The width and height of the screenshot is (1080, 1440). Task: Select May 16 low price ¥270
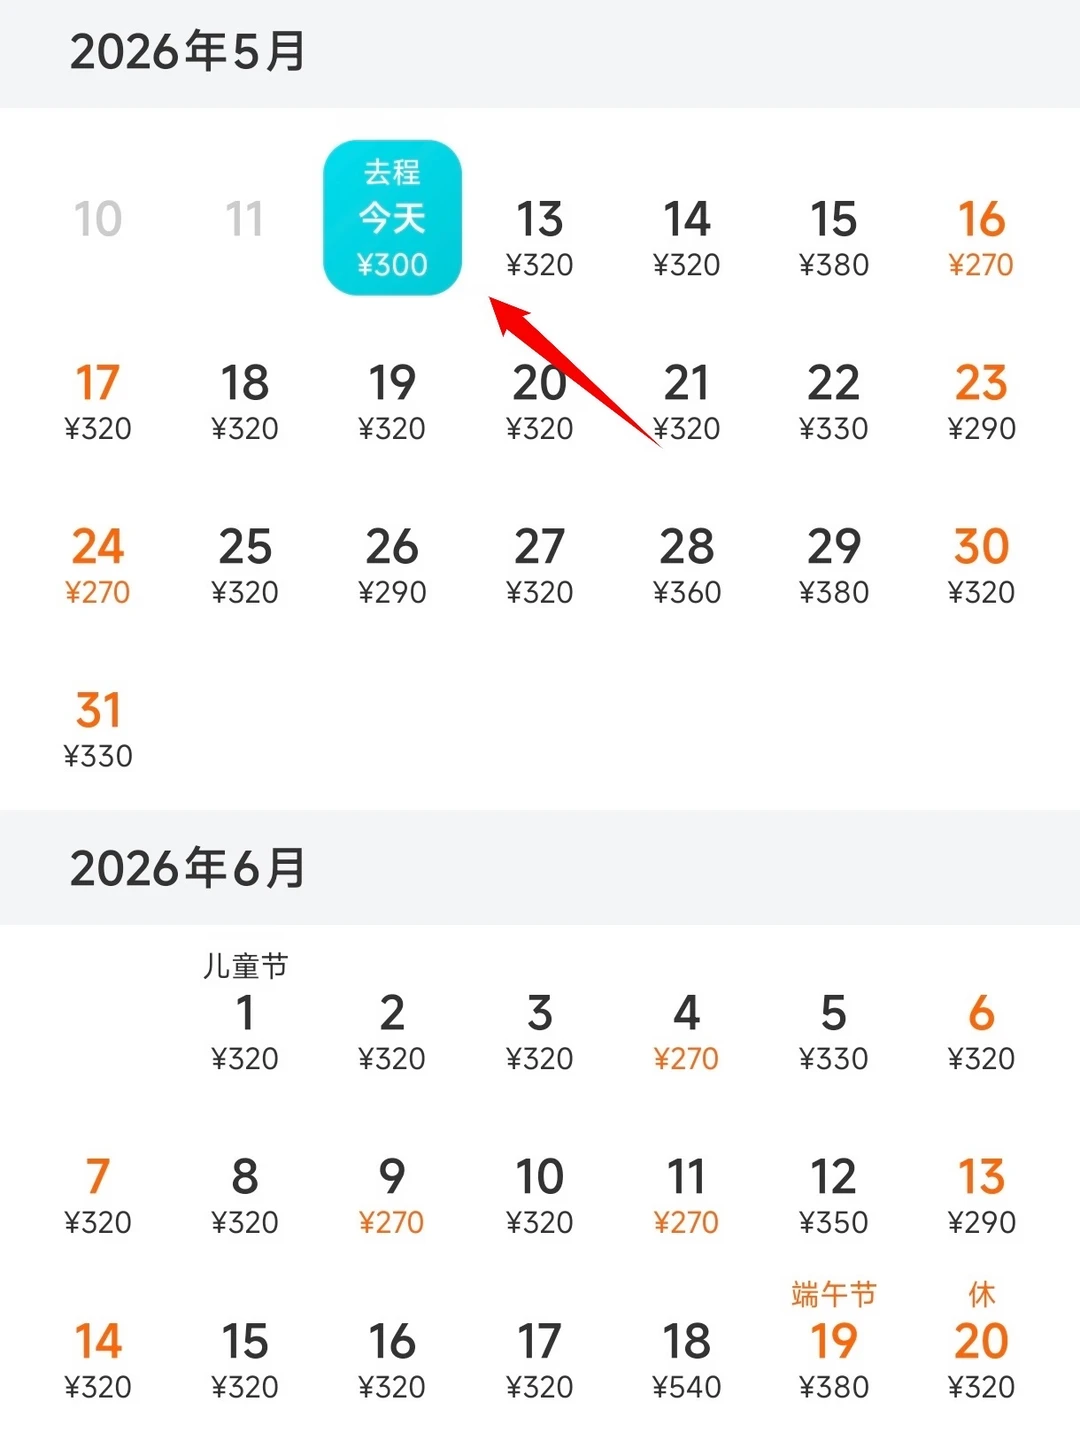[981, 238]
